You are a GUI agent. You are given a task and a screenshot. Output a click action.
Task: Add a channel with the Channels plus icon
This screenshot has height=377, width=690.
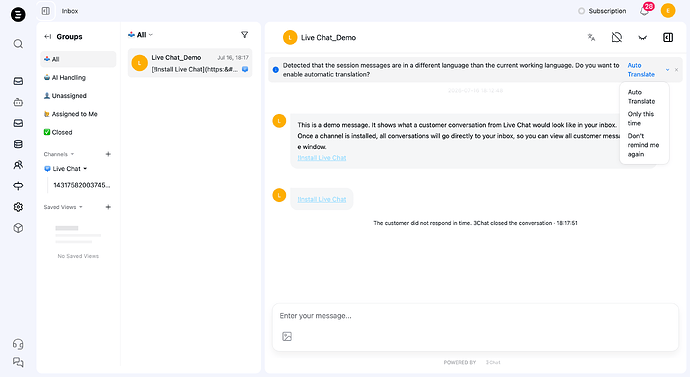tap(108, 154)
